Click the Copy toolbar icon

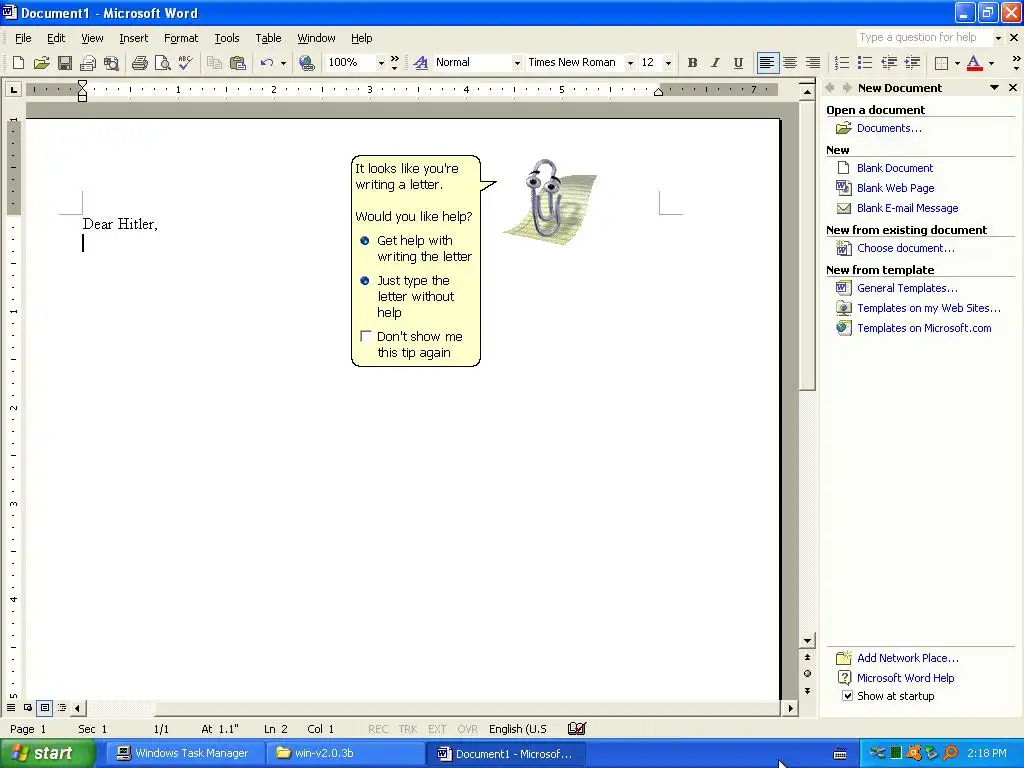click(x=214, y=63)
